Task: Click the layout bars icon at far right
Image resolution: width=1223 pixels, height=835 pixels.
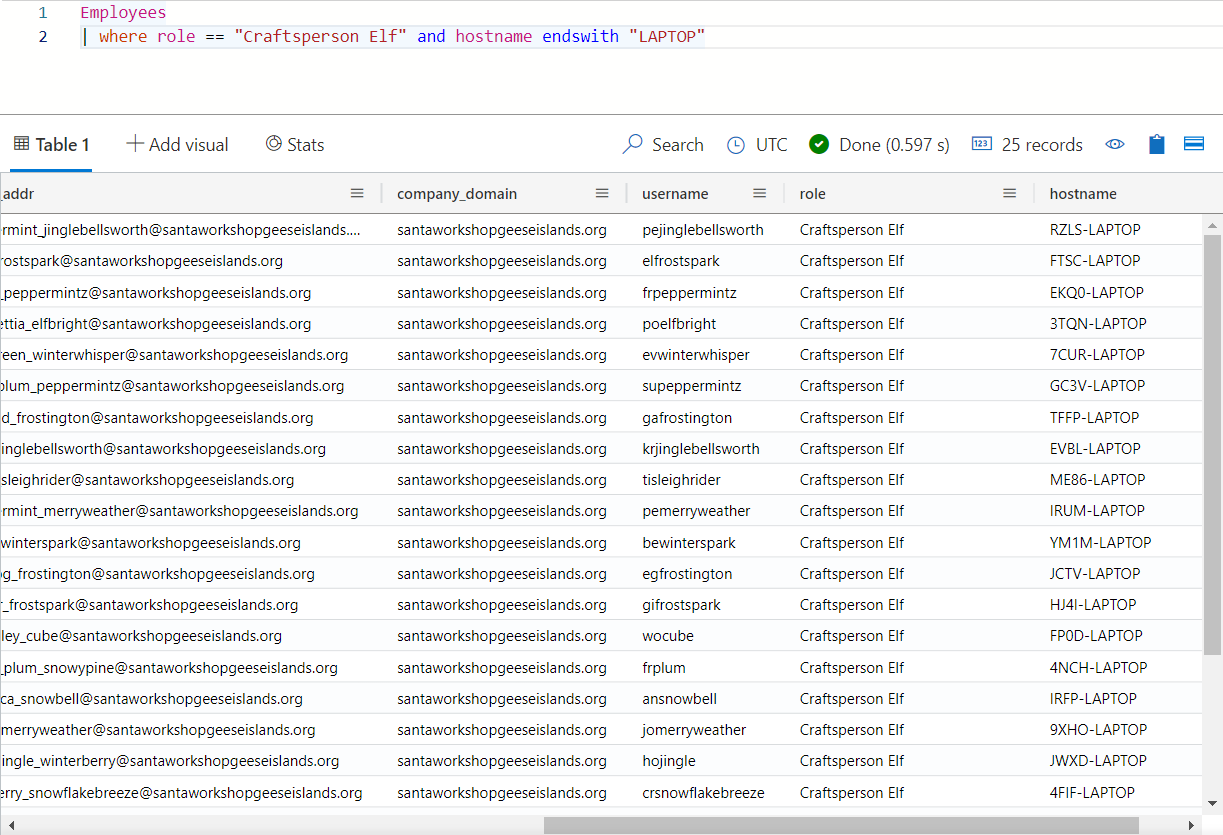Action: [x=1193, y=144]
